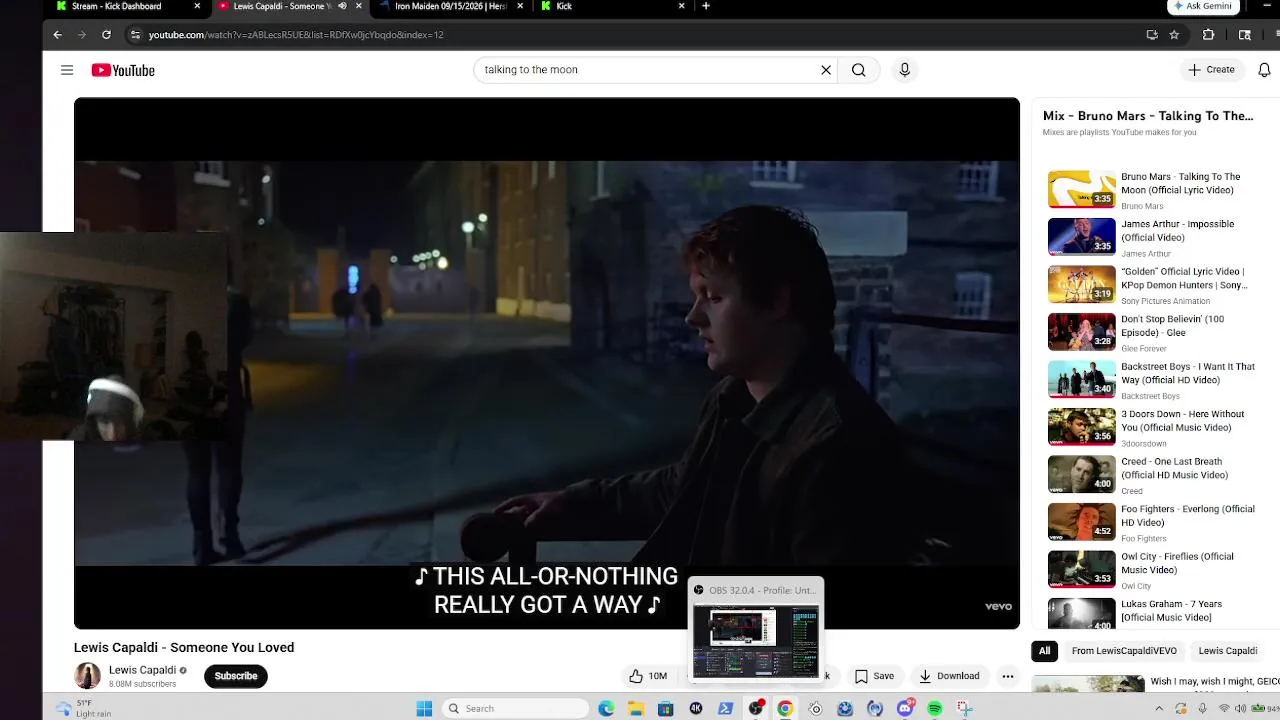Open the Mix - Bruno Mars playlist title
The width and height of the screenshot is (1280, 720).
pos(1148,116)
